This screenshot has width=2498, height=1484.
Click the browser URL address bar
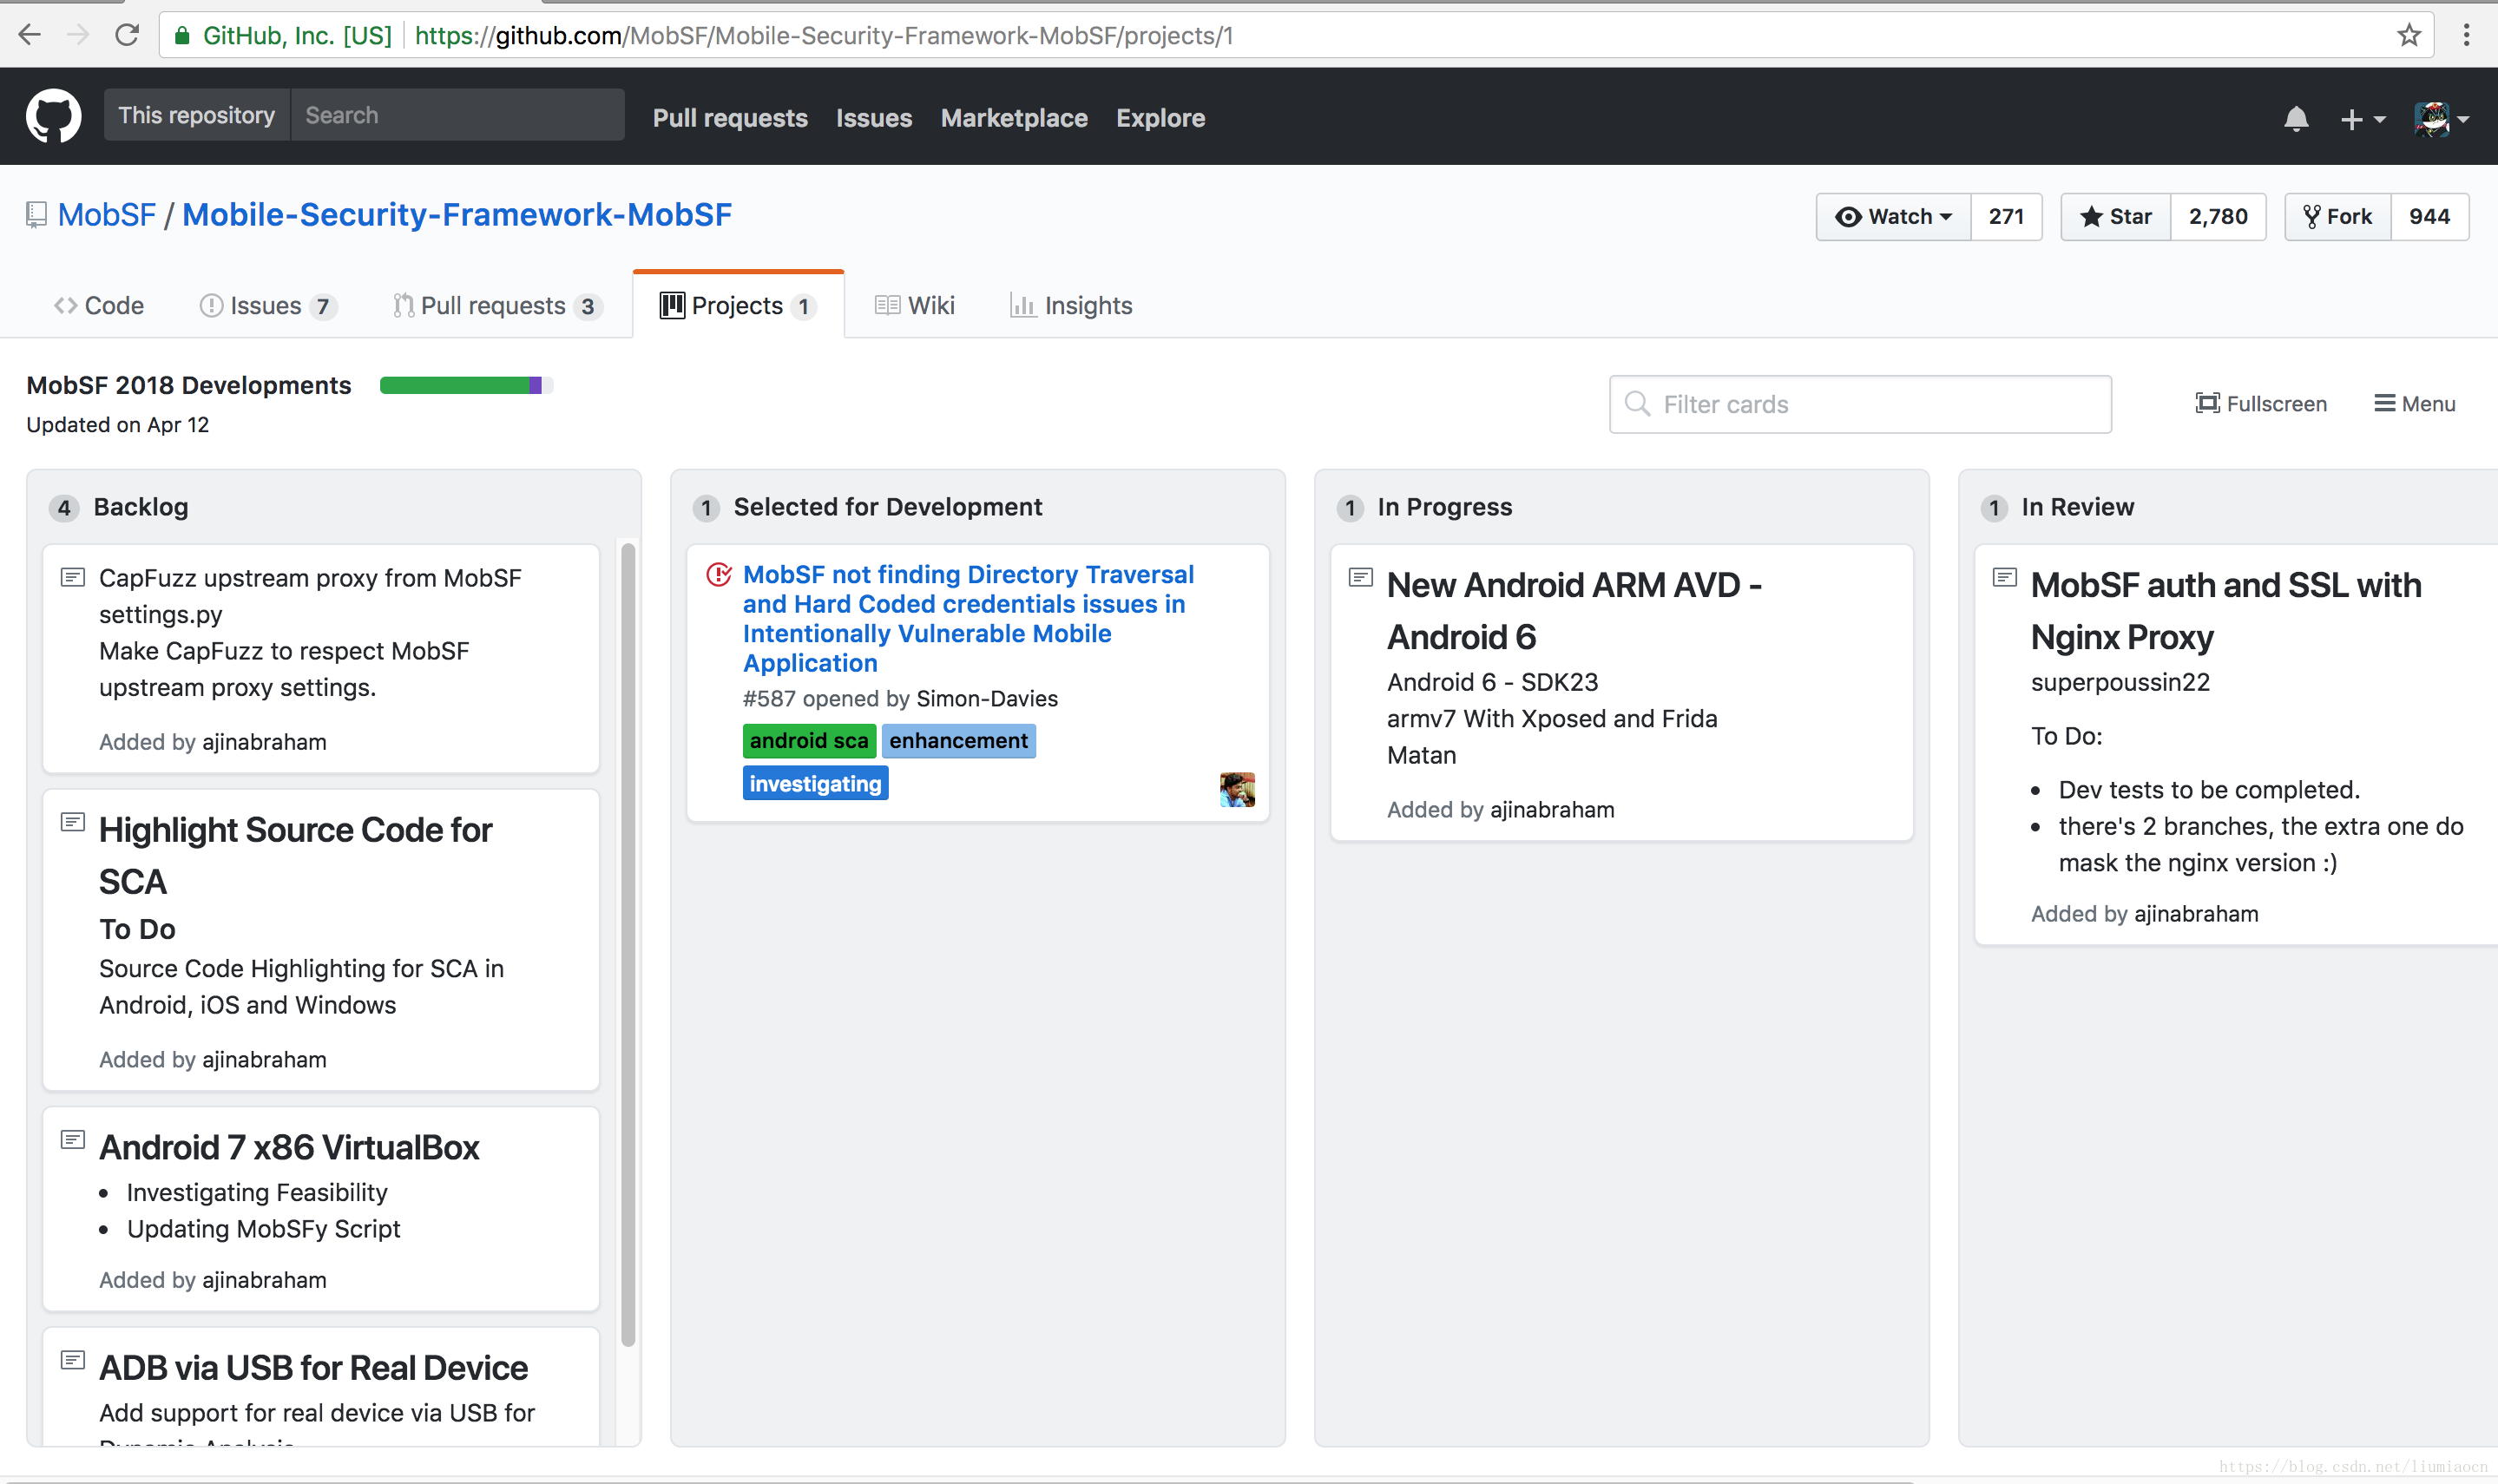click(1295, 35)
